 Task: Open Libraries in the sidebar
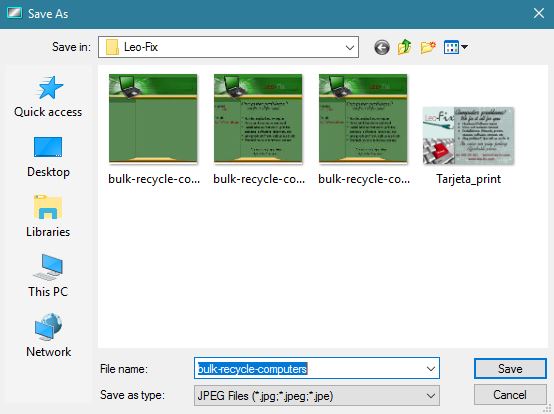[x=48, y=216]
